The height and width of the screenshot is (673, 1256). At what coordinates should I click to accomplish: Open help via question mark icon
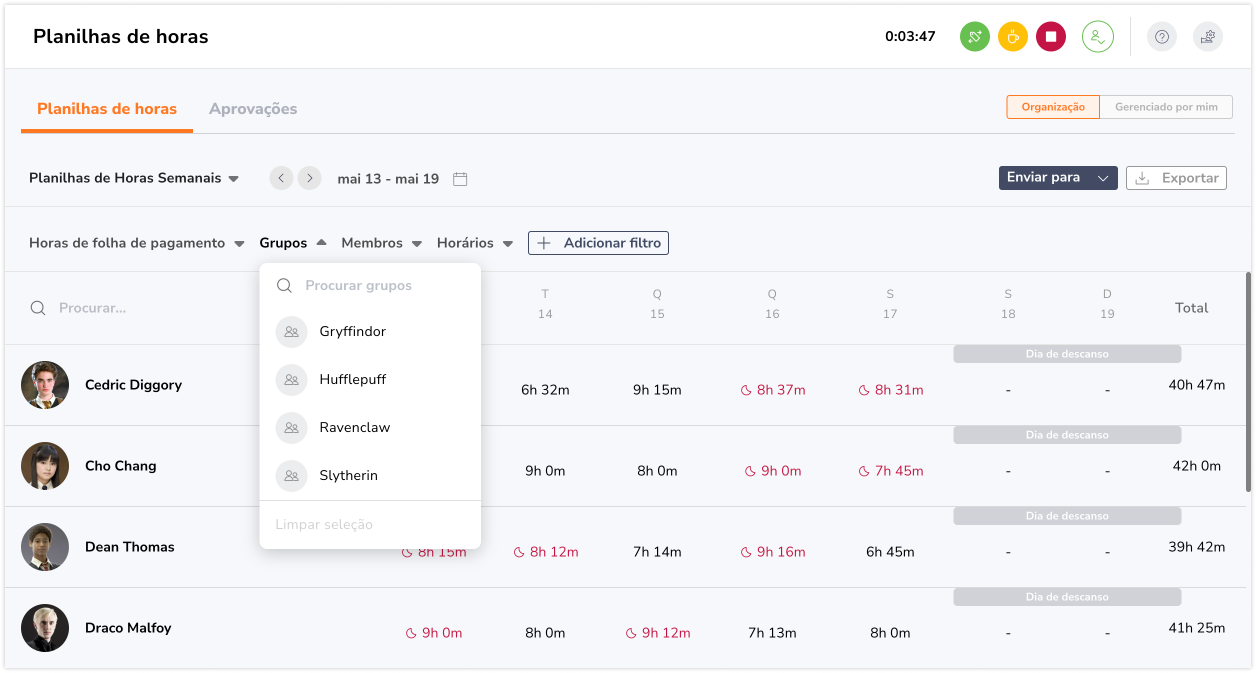pos(1161,37)
